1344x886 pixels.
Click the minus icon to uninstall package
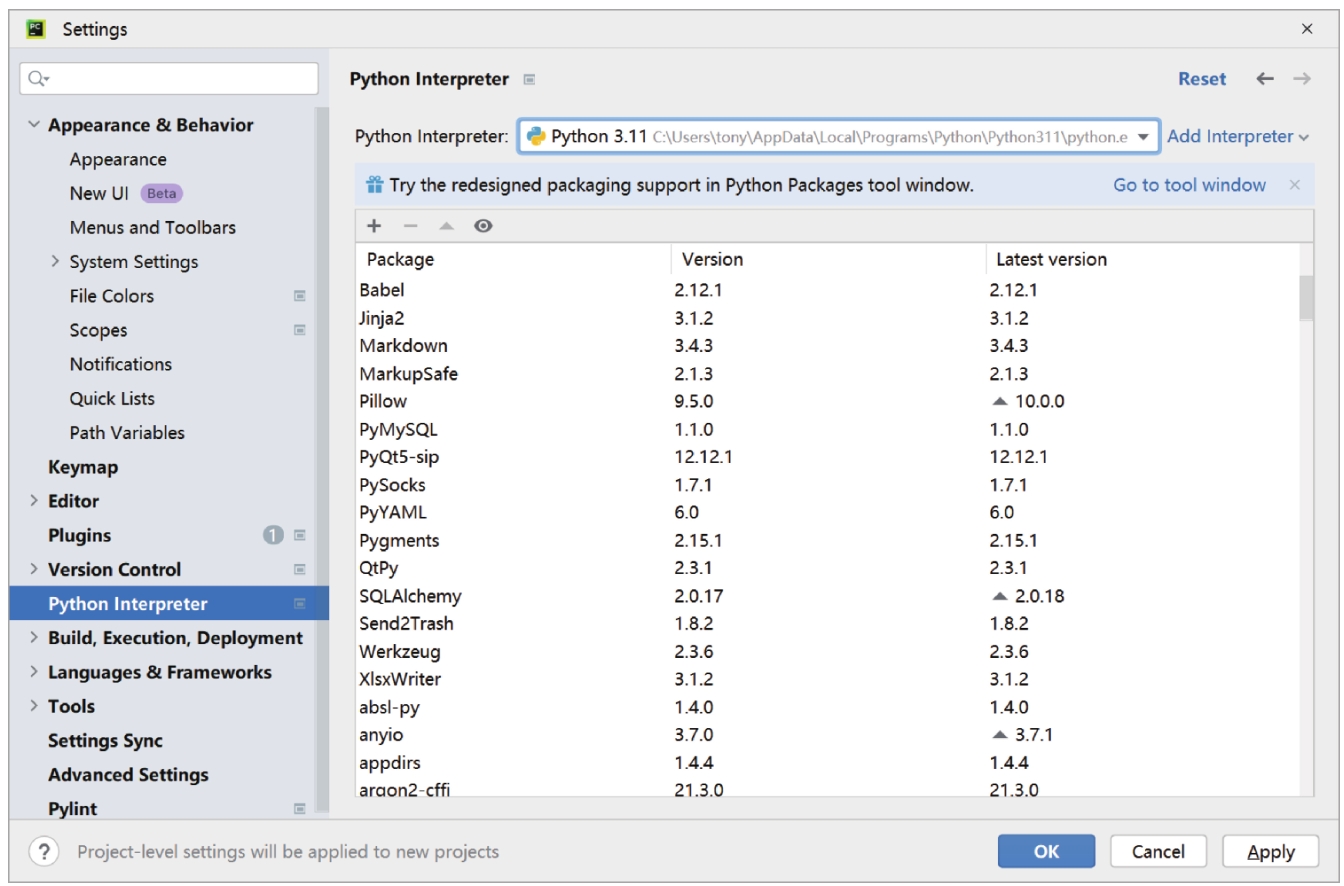point(410,226)
